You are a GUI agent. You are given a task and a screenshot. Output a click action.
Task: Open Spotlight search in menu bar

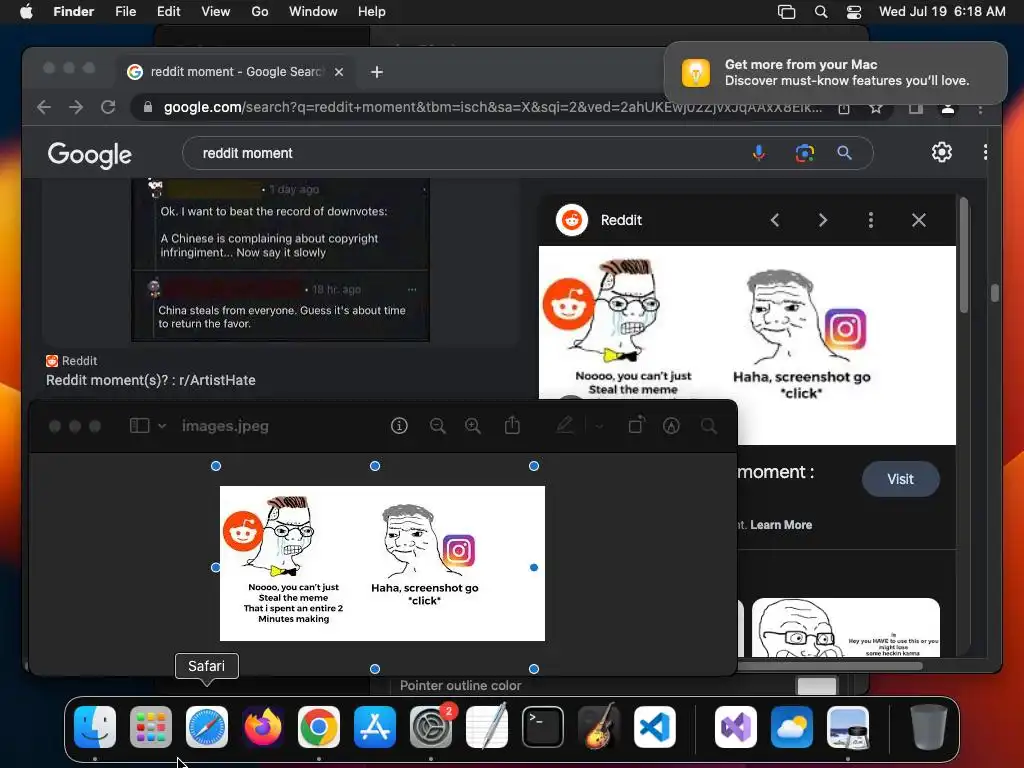point(821,12)
